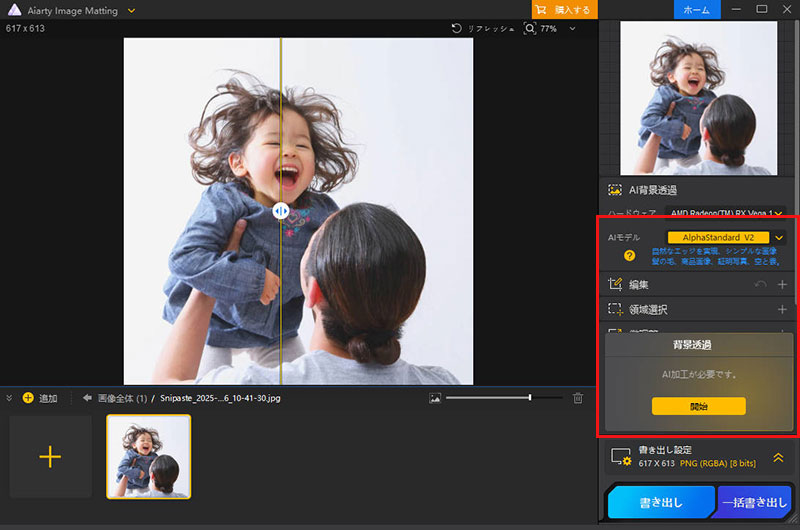Screen dimensions: 800x530
Task: Open the app title dropdown arrow
Action: tap(132, 10)
